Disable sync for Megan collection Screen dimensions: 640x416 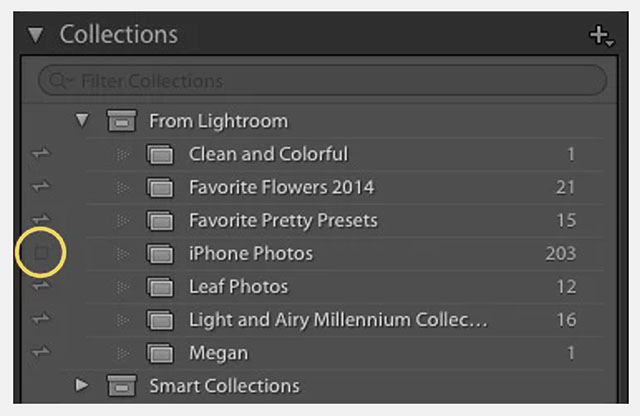click(x=41, y=351)
